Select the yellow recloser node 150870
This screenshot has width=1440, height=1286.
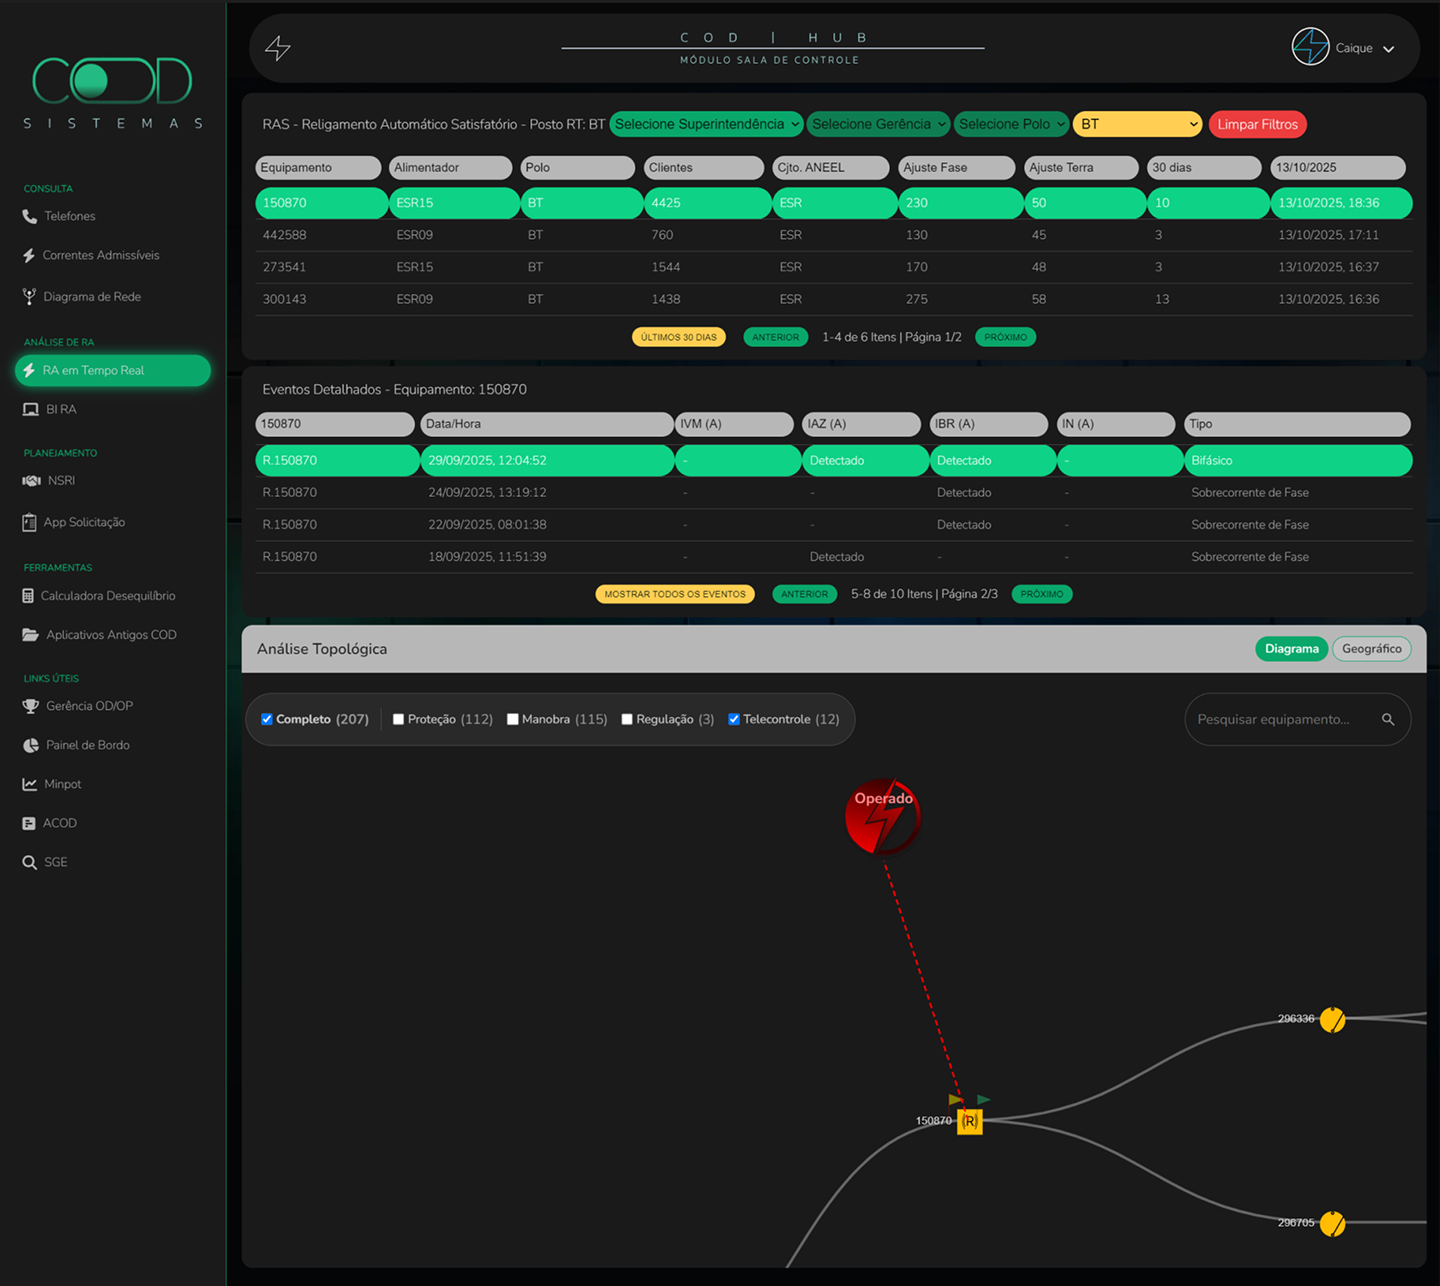coord(969,1122)
